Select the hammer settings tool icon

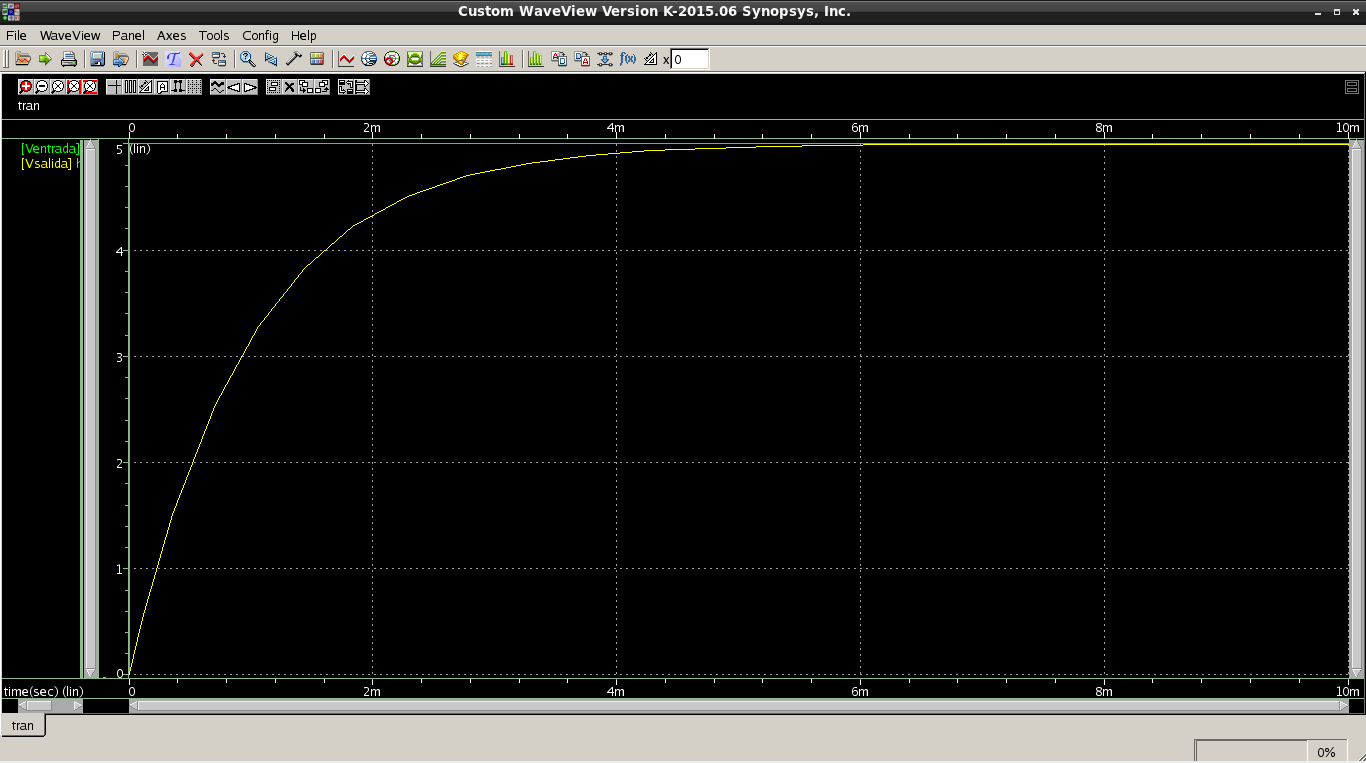pos(293,59)
